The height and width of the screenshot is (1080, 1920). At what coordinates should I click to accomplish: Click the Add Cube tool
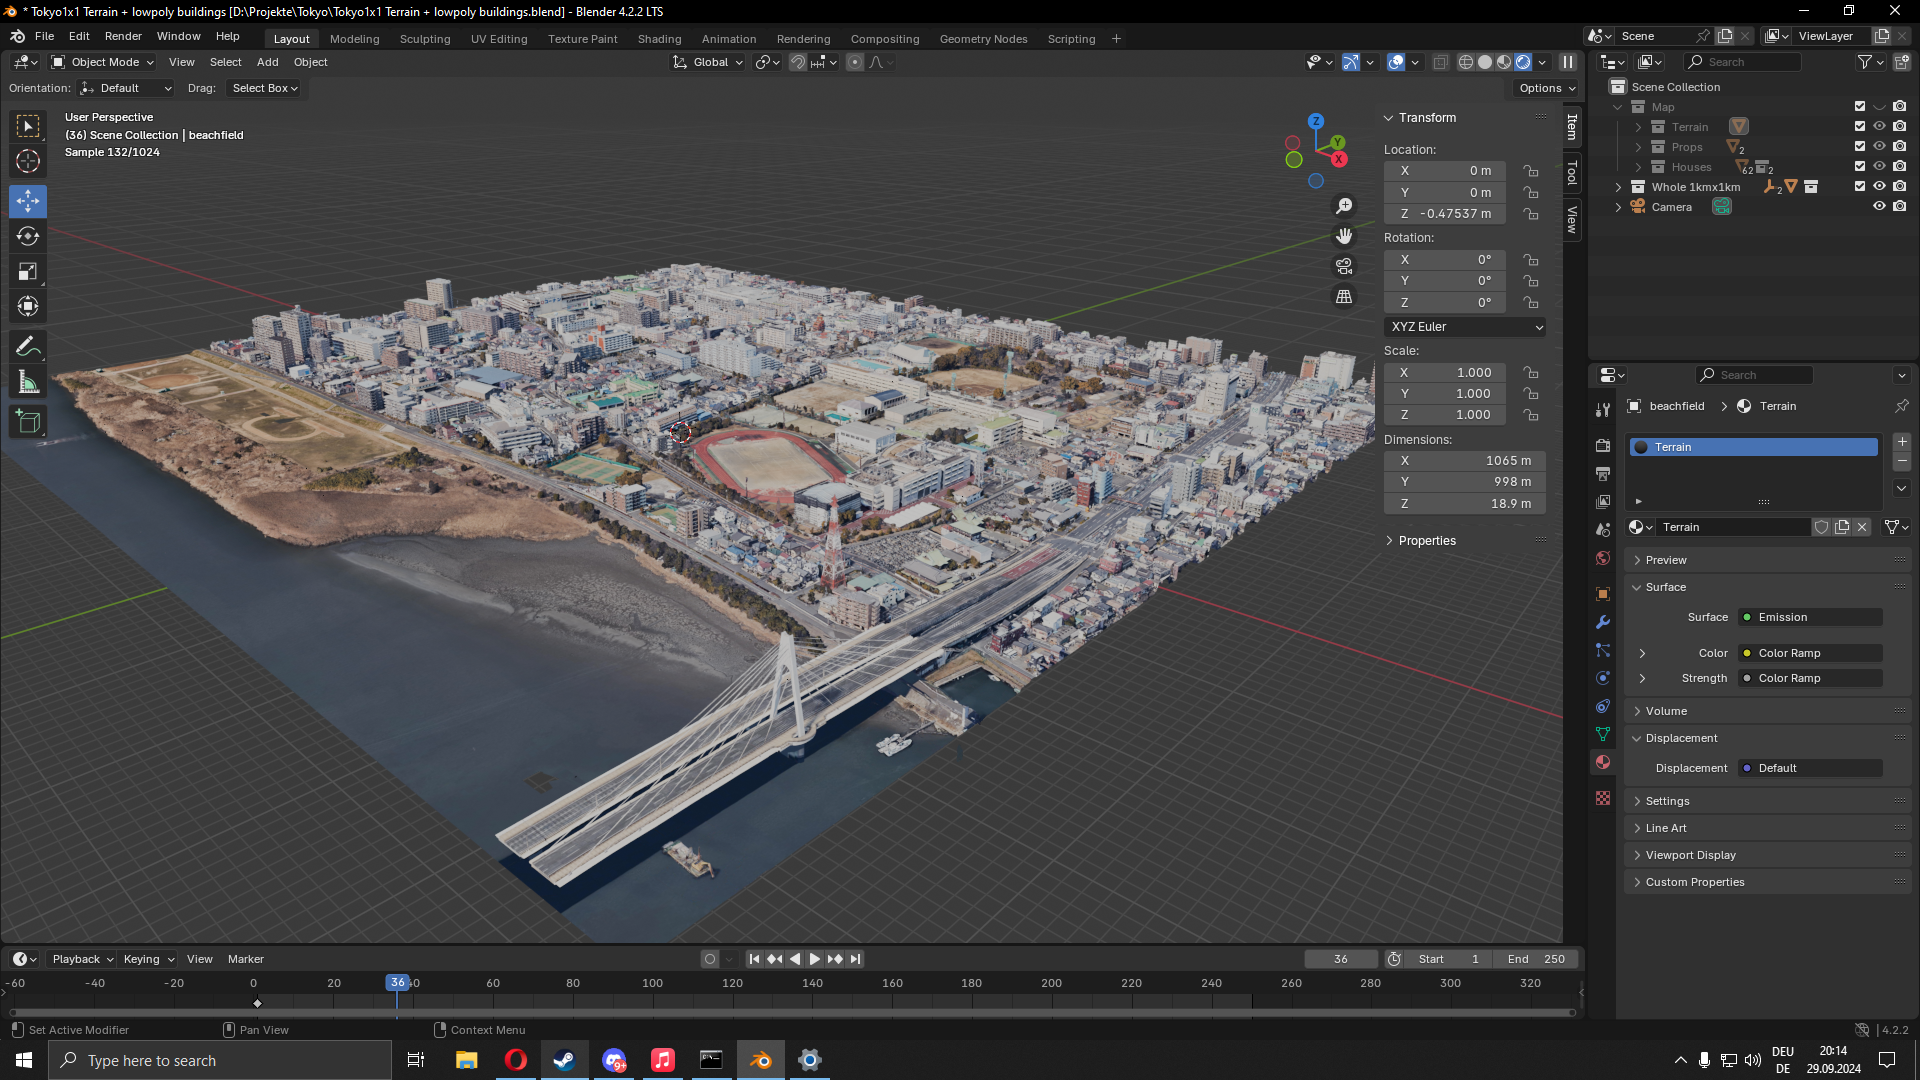click(x=28, y=421)
